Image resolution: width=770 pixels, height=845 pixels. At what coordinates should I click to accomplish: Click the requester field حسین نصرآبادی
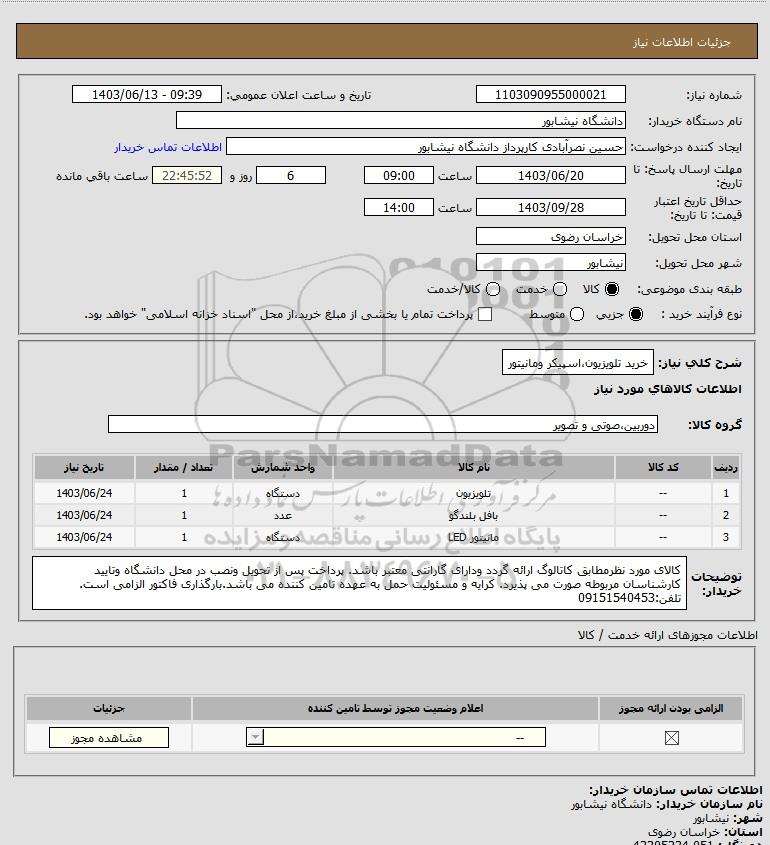point(426,147)
